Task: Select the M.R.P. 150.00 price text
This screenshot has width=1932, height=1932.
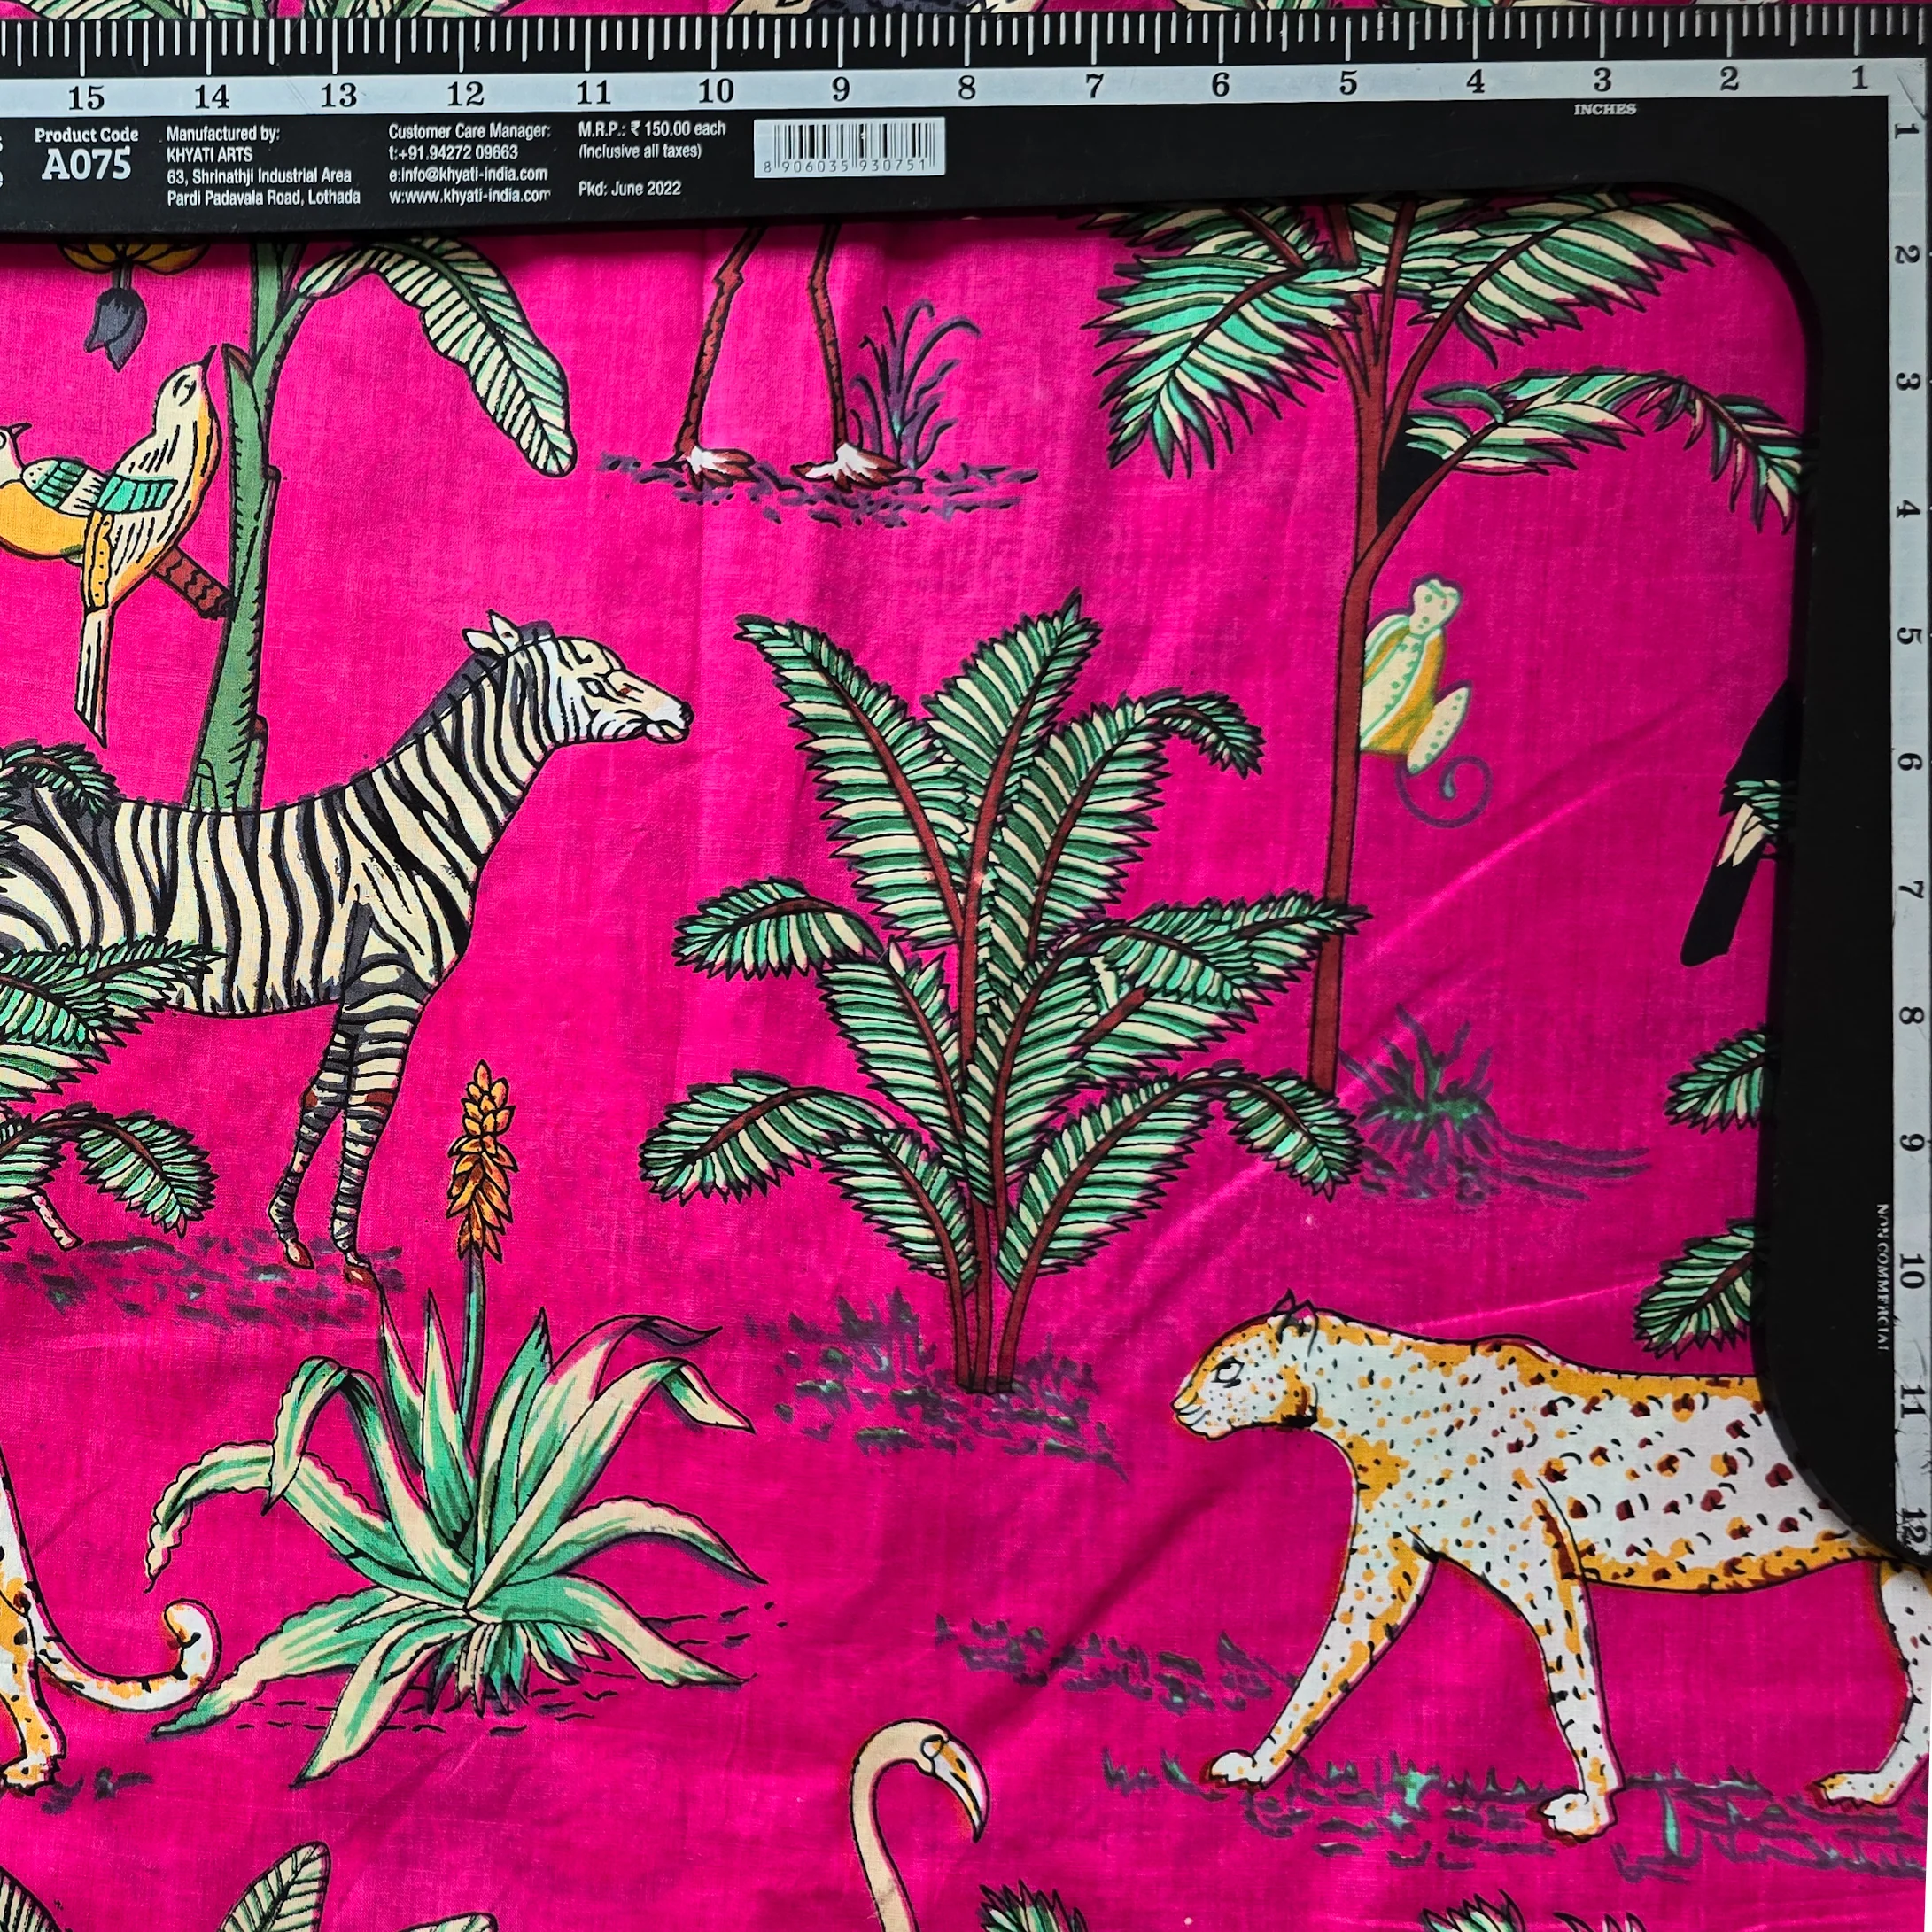Action: click(652, 130)
